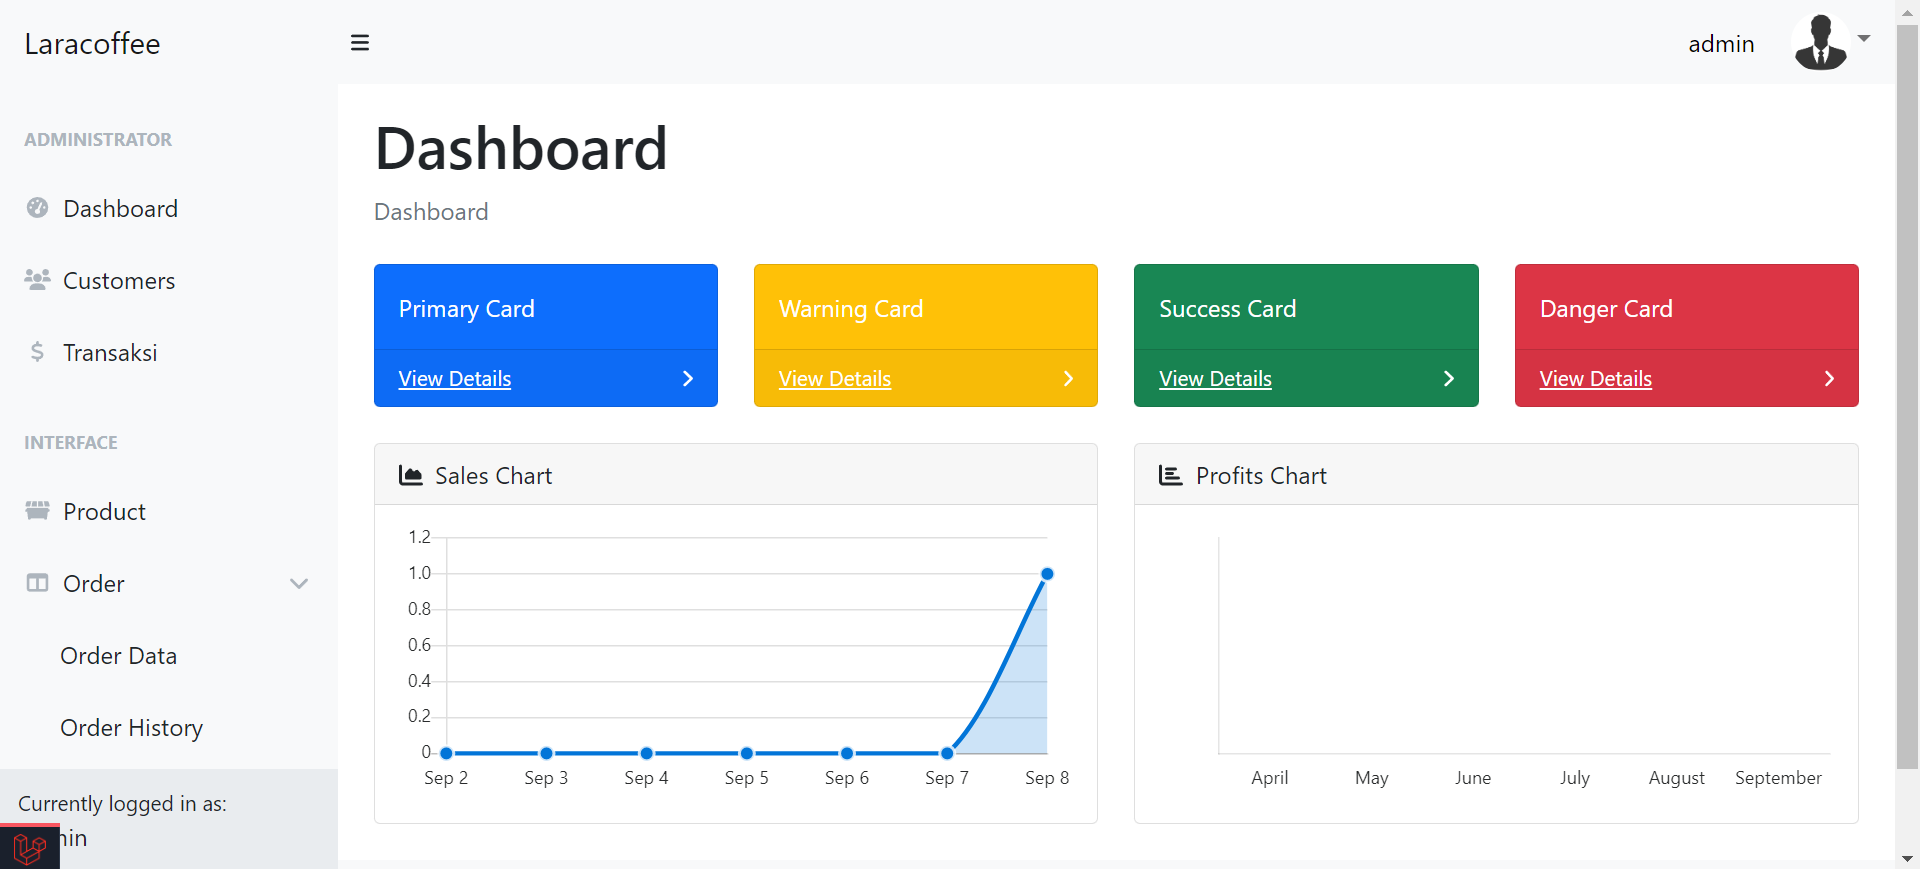
Task: Open the Order Data menu item
Action: point(119,656)
